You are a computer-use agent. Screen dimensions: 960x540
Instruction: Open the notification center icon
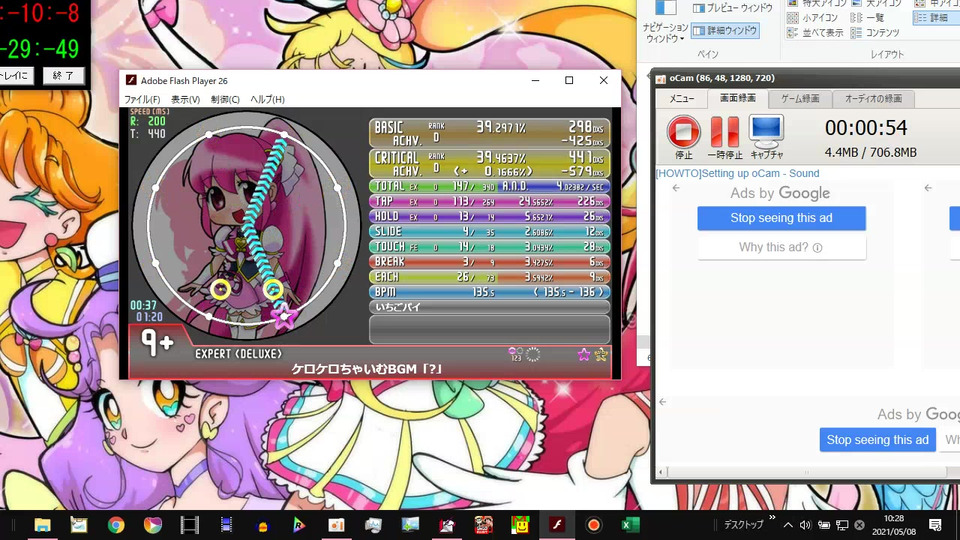tap(935, 525)
